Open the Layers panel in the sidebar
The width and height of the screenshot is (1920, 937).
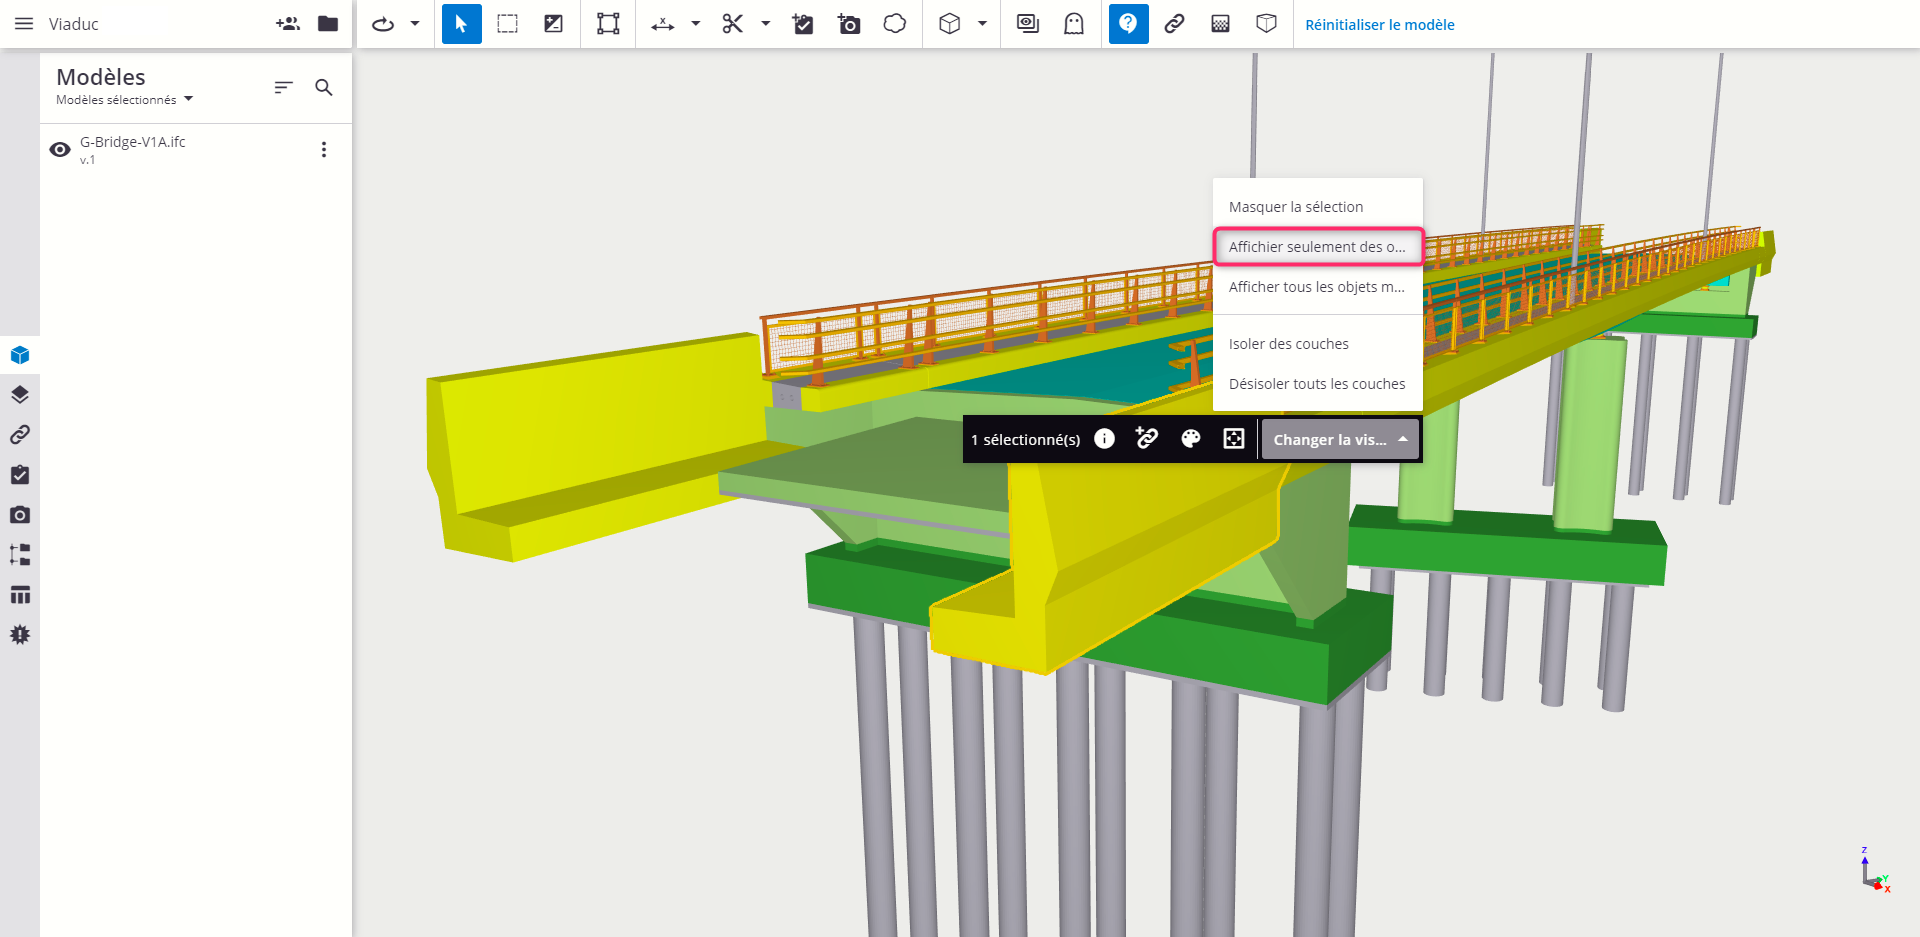19,394
